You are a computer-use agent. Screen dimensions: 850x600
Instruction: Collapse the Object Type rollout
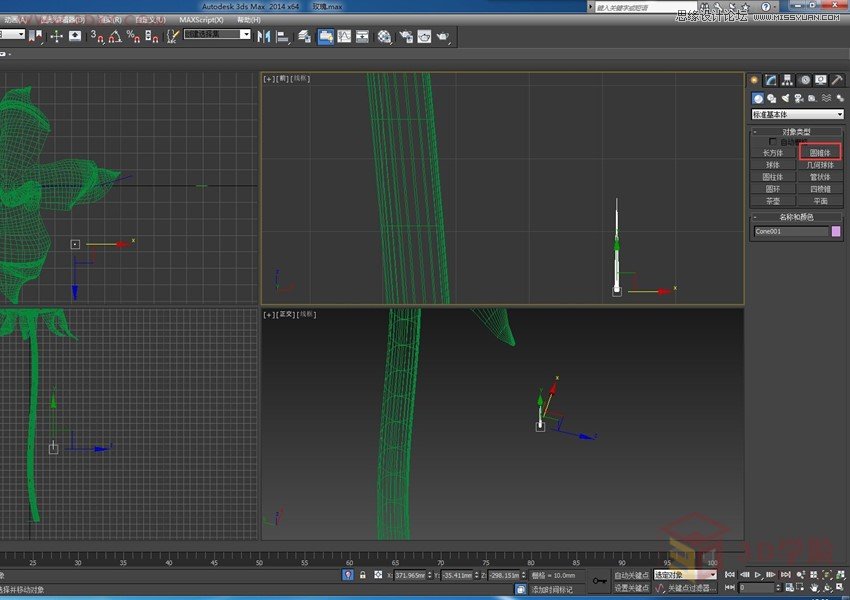(x=796, y=132)
